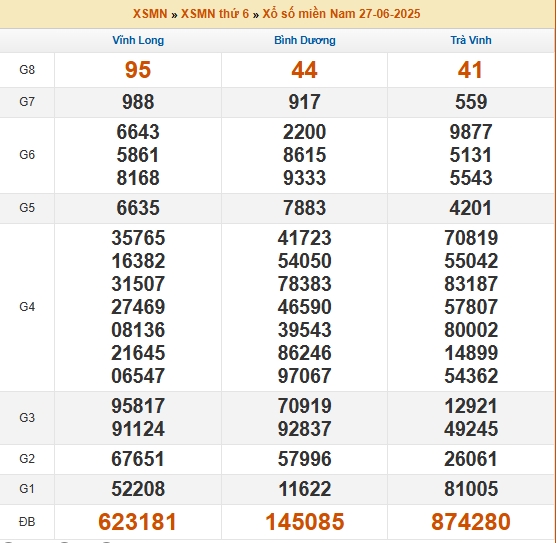Click G4 number 78383
The height and width of the screenshot is (543, 558).
[x=304, y=284]
